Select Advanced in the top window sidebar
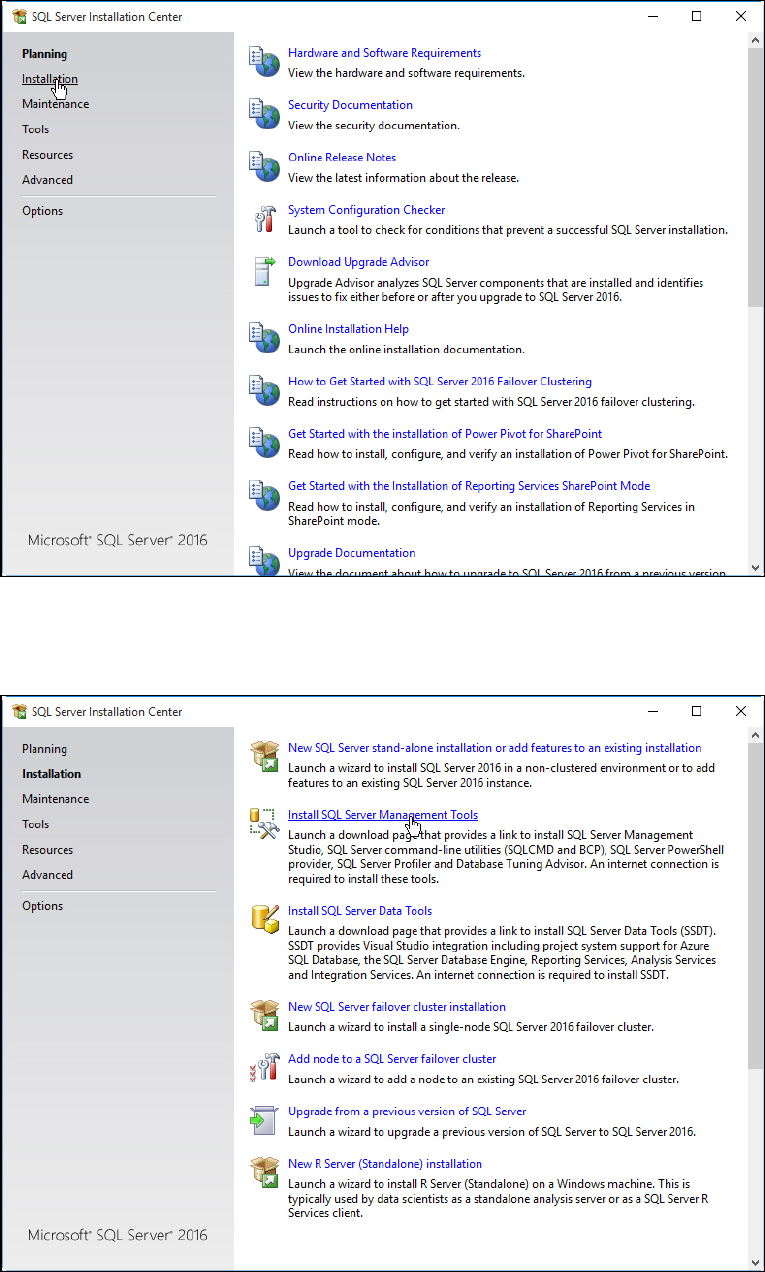 [x=47, y=180]
